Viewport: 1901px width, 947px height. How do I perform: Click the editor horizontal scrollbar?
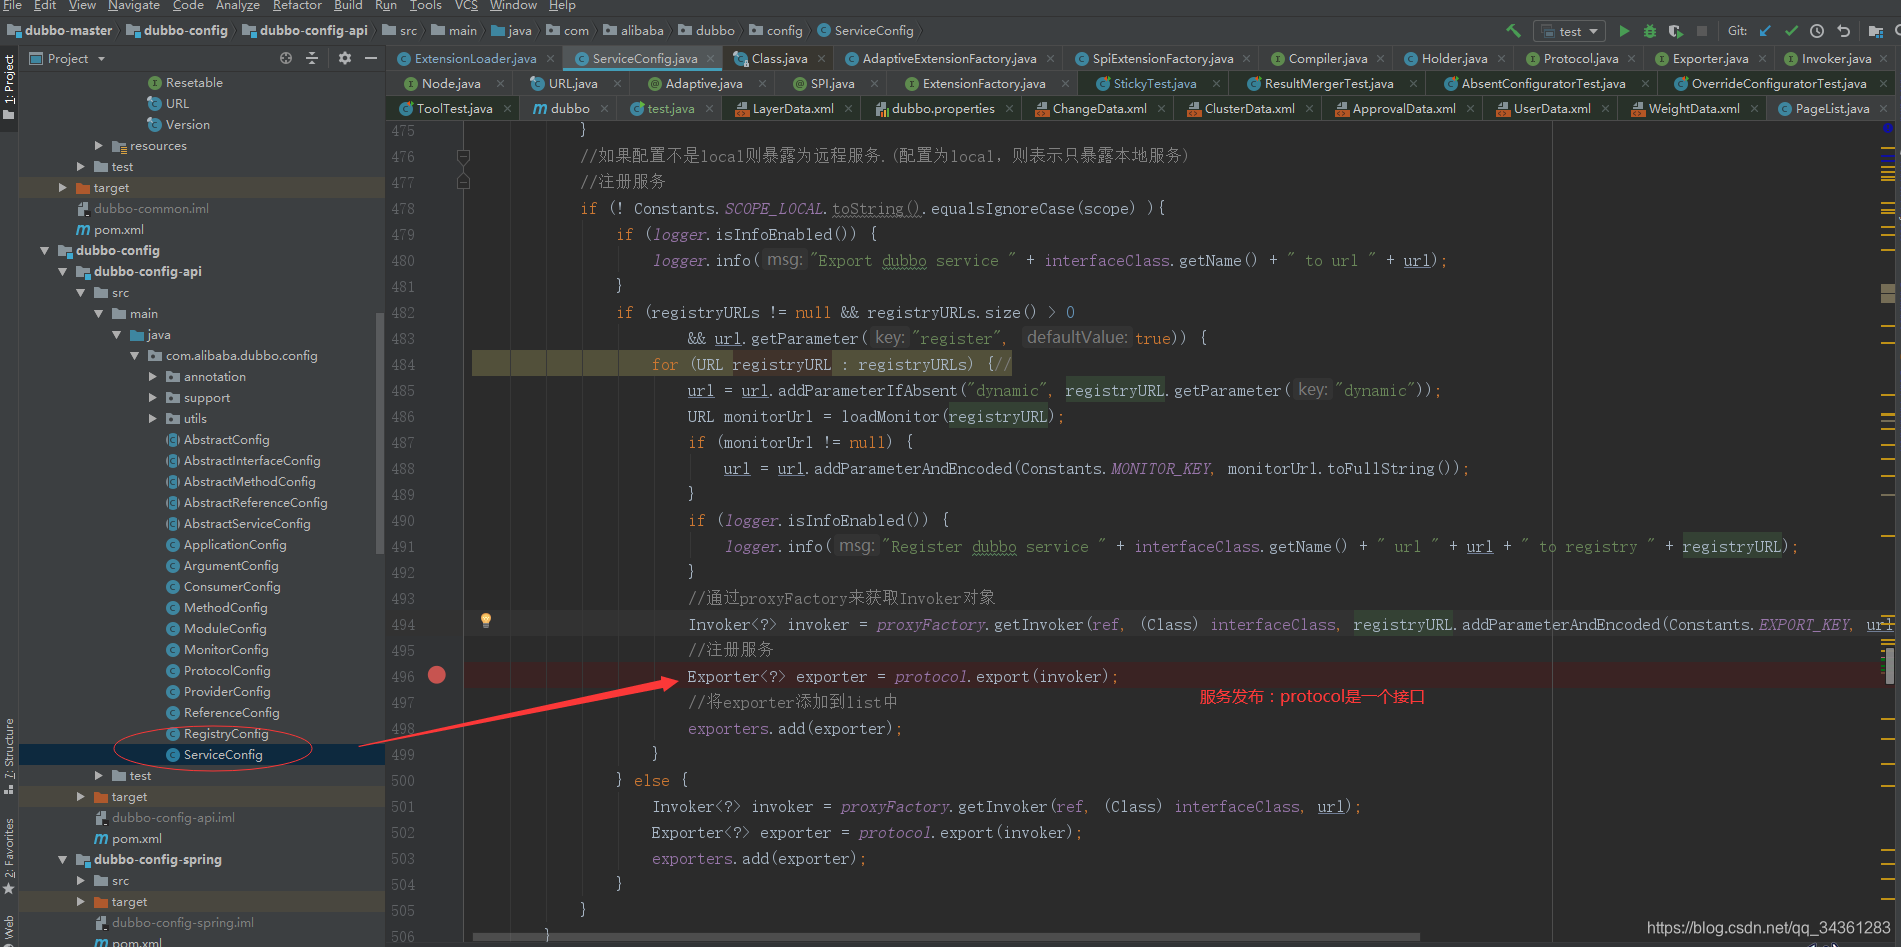[946, 937]
